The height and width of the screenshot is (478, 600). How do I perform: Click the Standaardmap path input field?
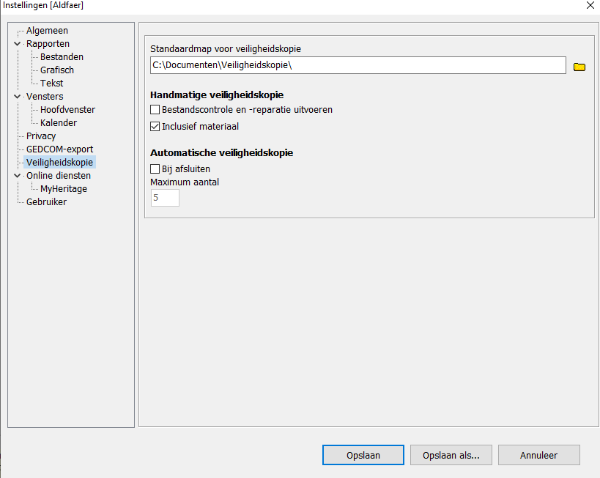tap(355, 66)
